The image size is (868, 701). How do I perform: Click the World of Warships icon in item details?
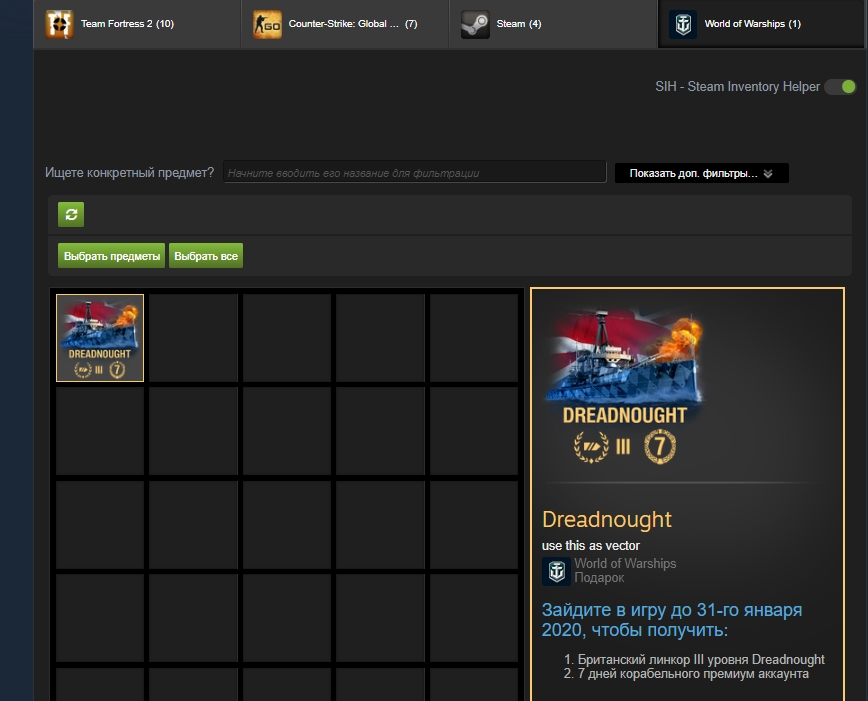(556, 571)
